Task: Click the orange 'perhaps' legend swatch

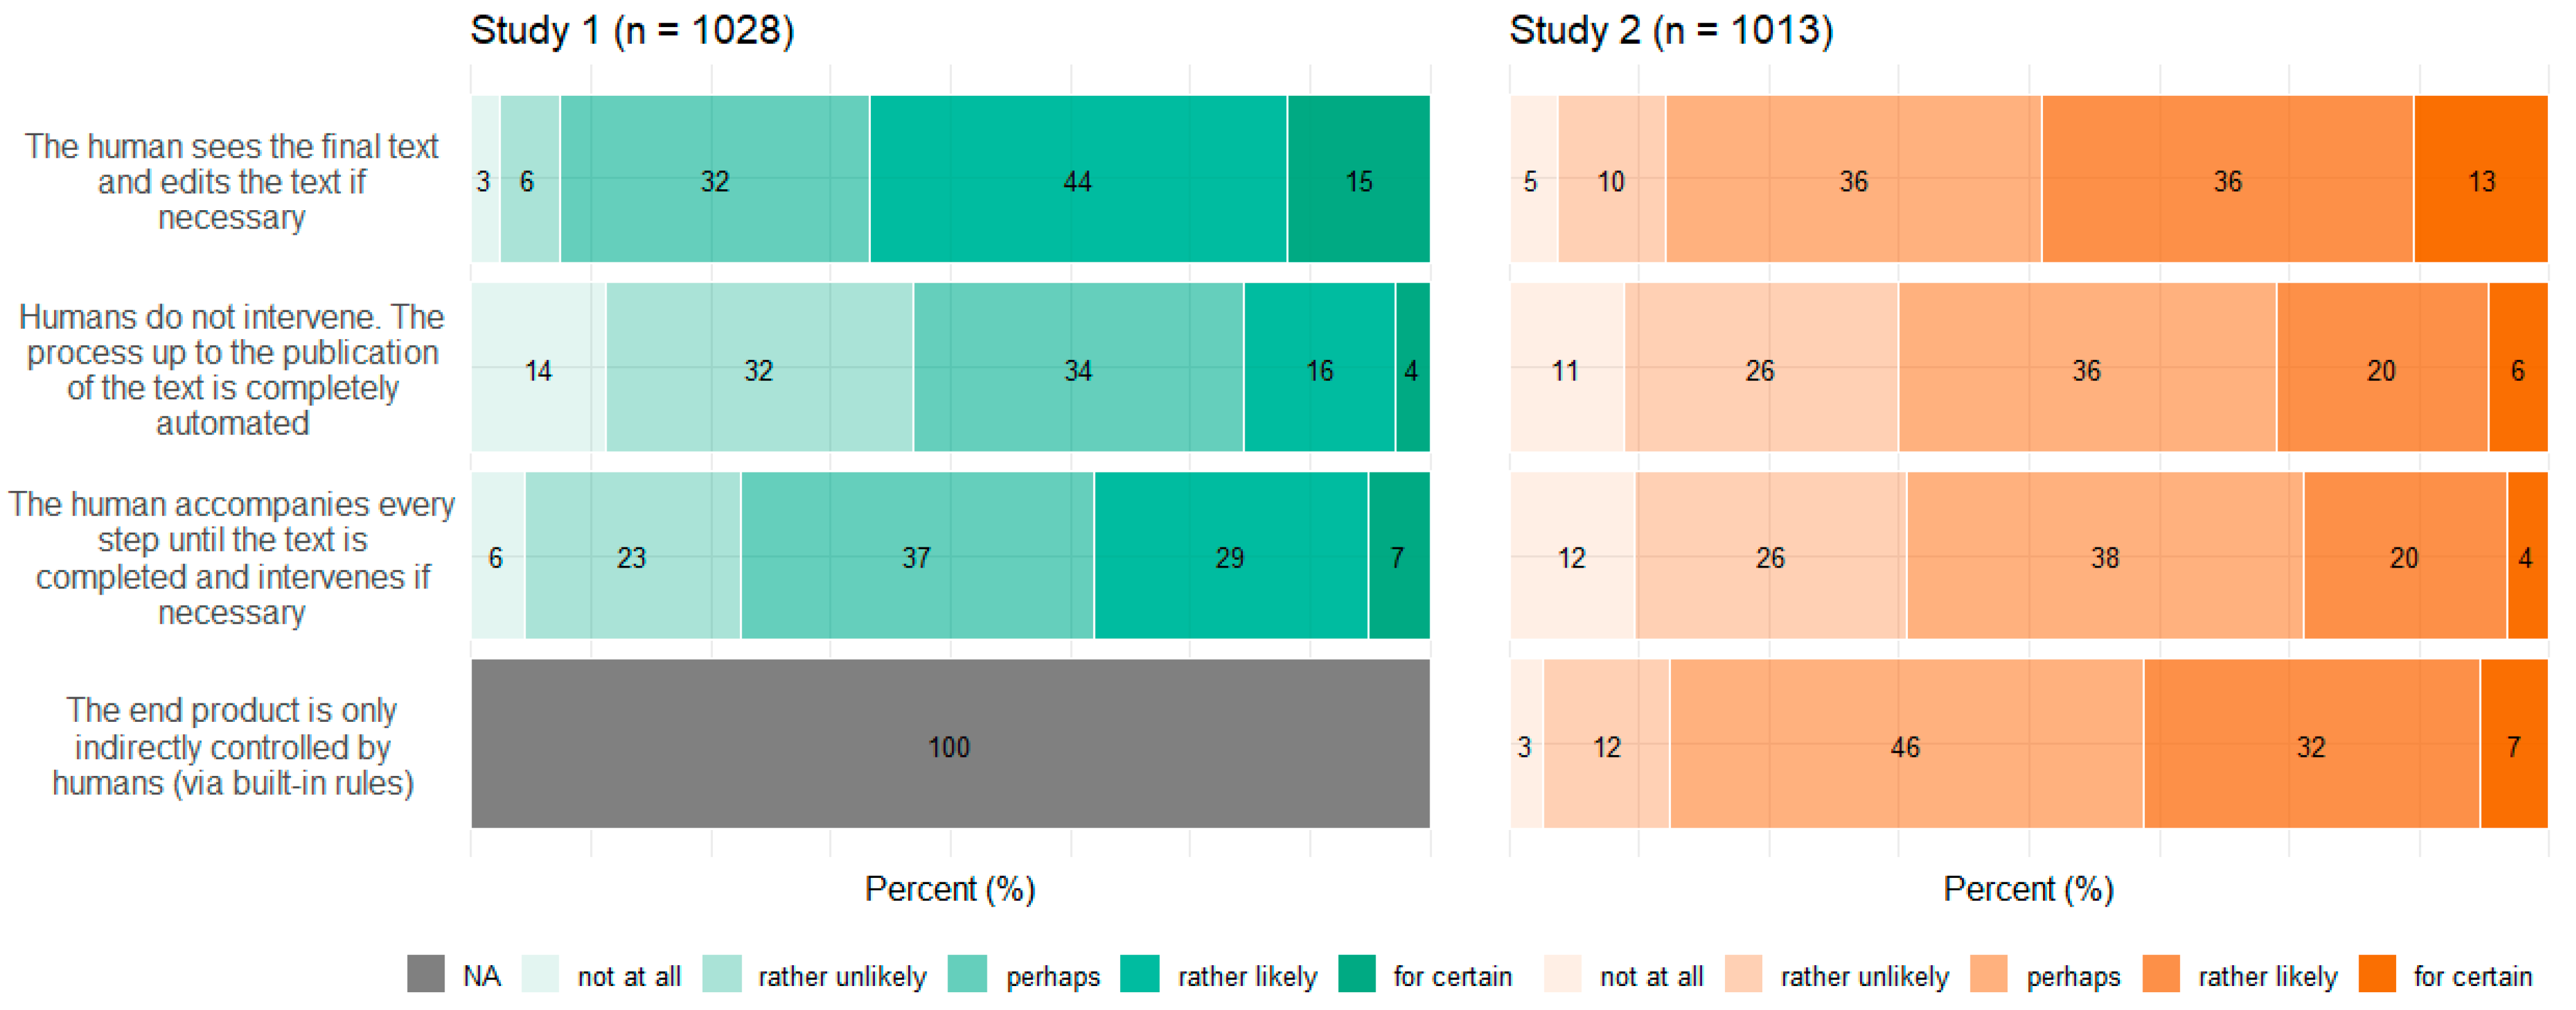Action: (1988, 974)
